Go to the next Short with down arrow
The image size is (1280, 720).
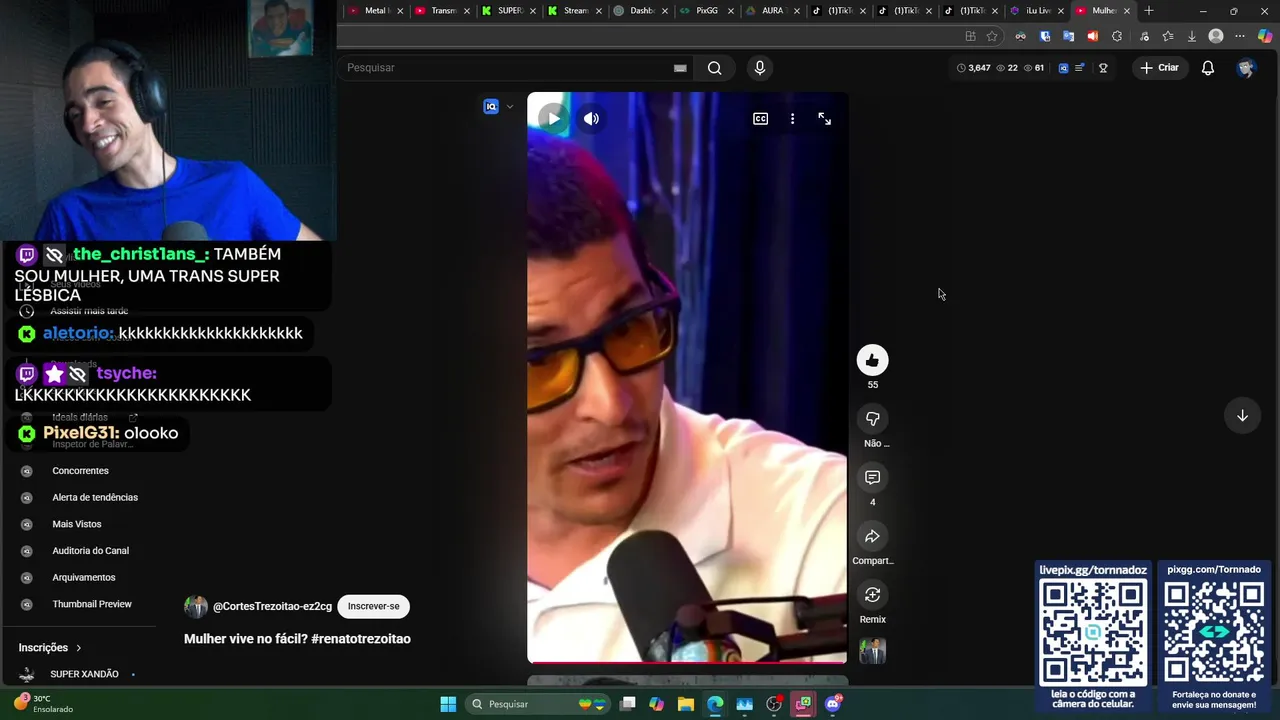1242,416
